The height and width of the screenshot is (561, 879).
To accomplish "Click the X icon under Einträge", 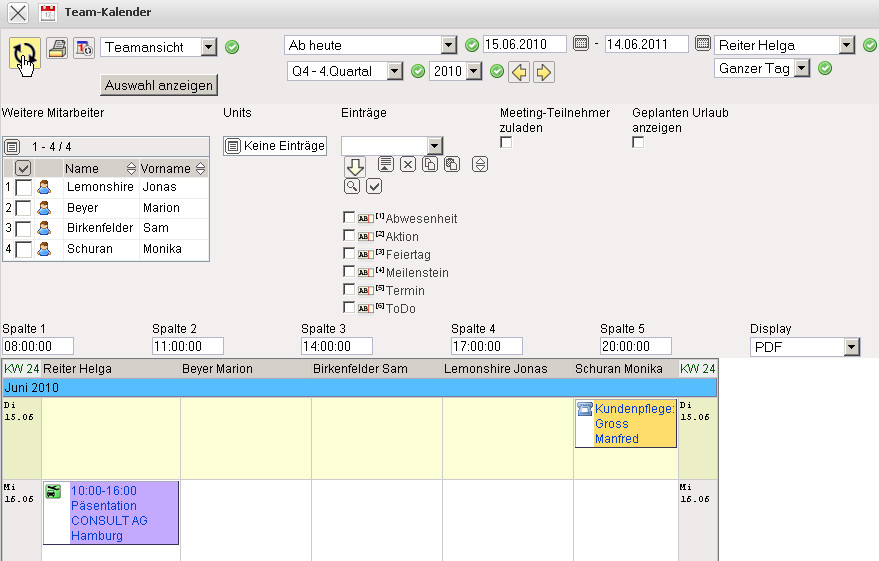I will (x=408, y=165).
